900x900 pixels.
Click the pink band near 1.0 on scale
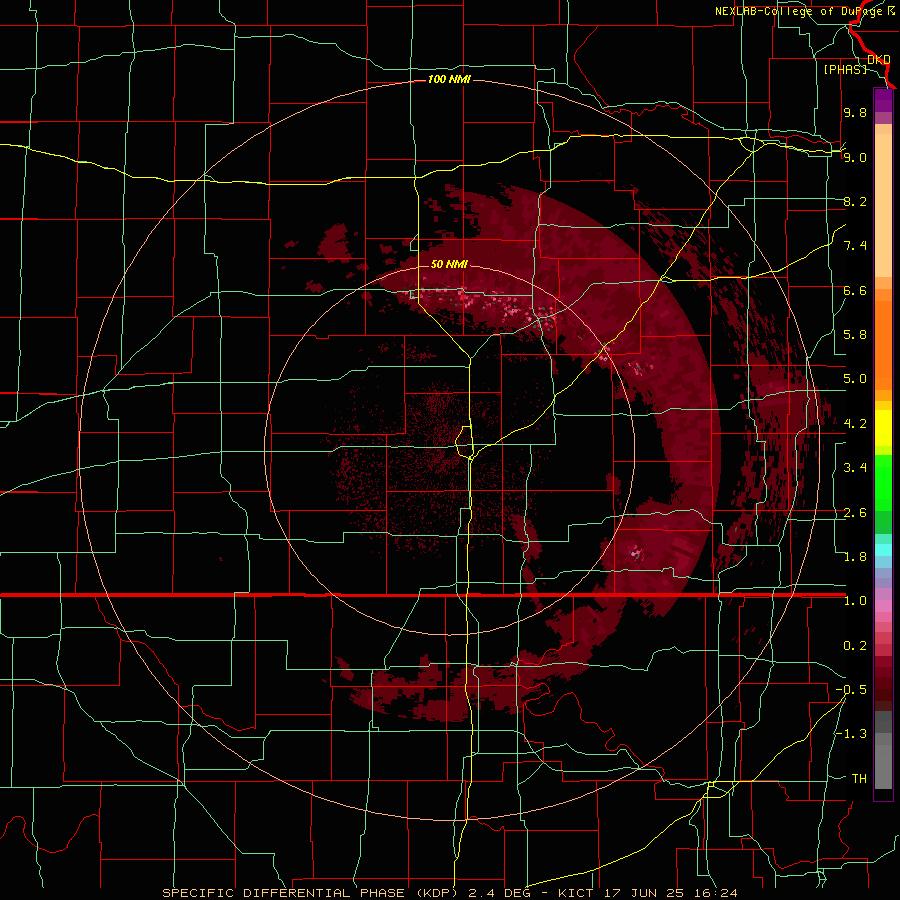coord(883,606)
